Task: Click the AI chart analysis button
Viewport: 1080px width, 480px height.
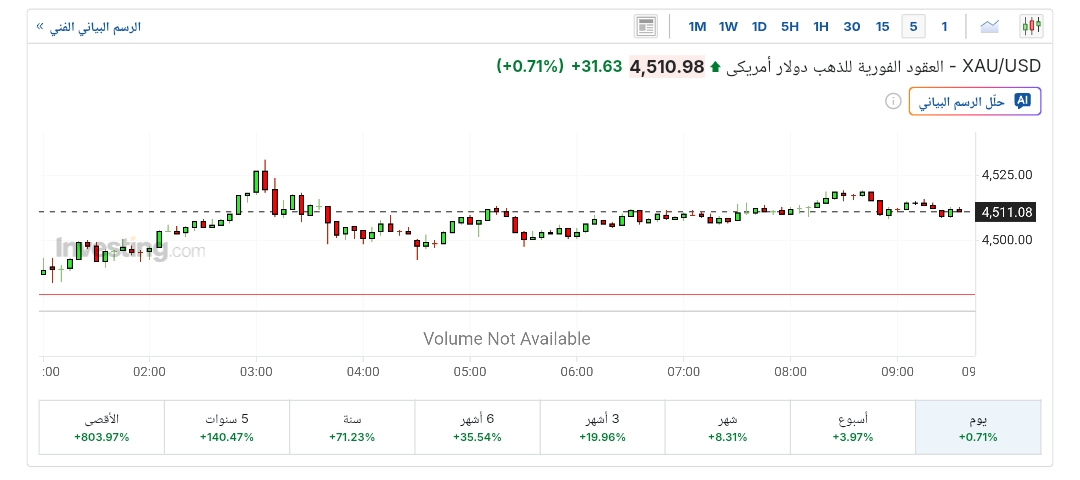Action: (975, 101)
